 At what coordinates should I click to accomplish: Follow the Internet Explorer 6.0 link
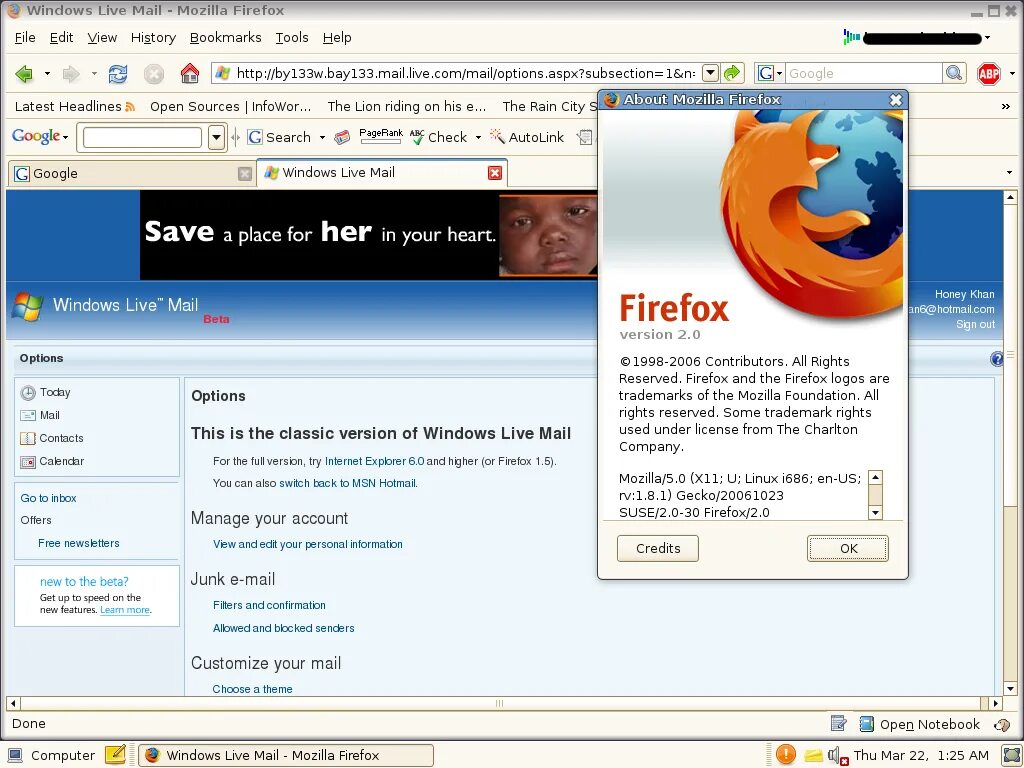tap(374, 461)
